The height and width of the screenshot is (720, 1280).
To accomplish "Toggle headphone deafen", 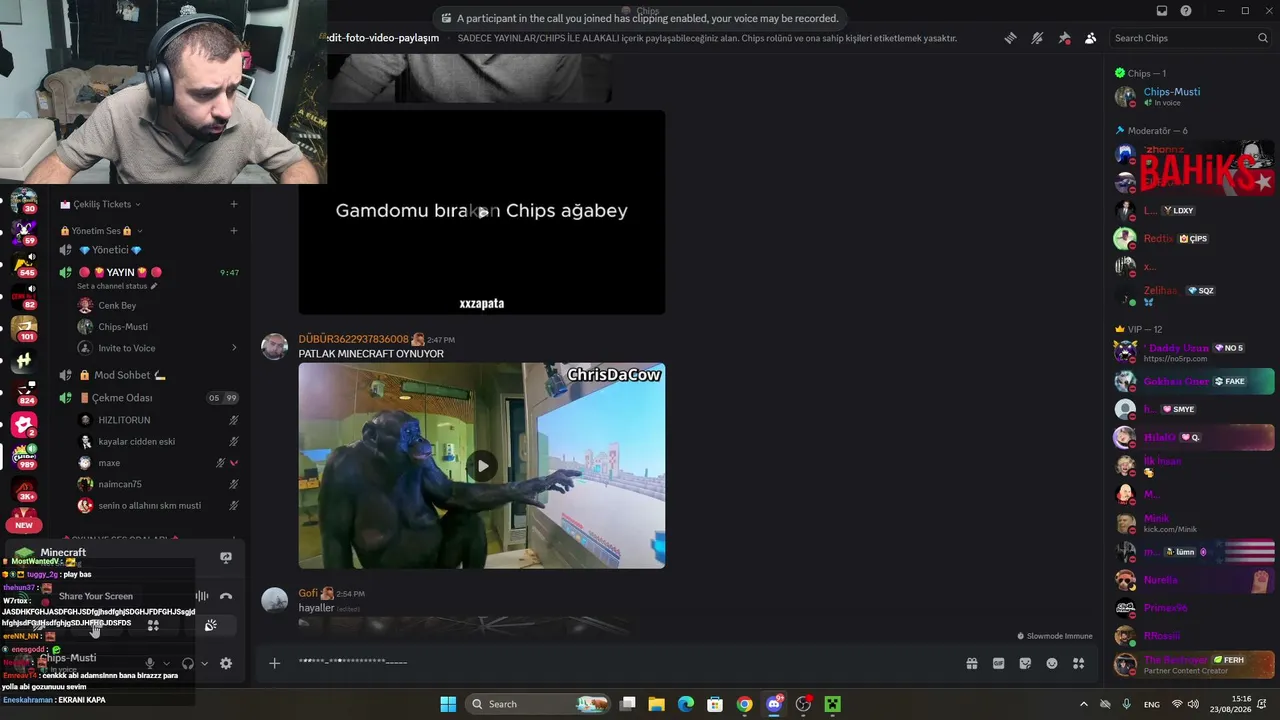I will [x=188, y=663].
